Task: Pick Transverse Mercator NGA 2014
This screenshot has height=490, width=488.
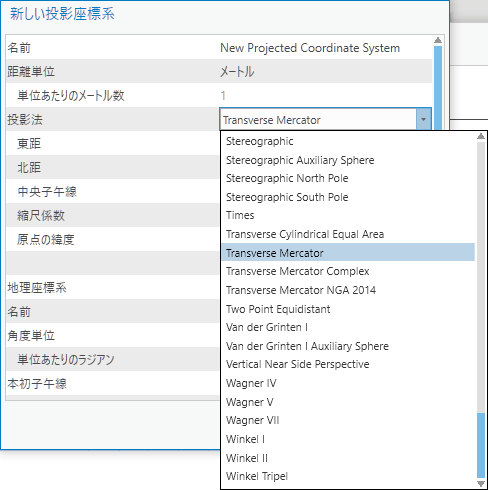Action: click(348, 290)
